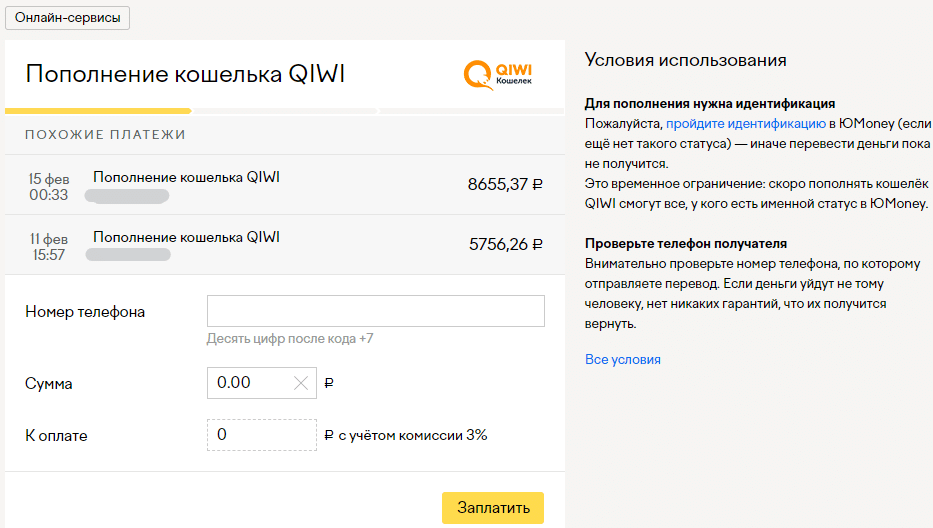Click the Условия использования heading
Image resolution: width=933 pixels, height=528 pixels.
click(685, 60)
